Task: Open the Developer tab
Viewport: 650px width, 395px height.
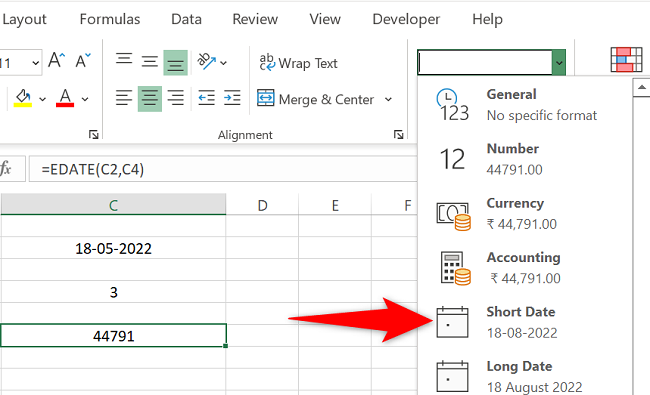Action: pos(406,19)
